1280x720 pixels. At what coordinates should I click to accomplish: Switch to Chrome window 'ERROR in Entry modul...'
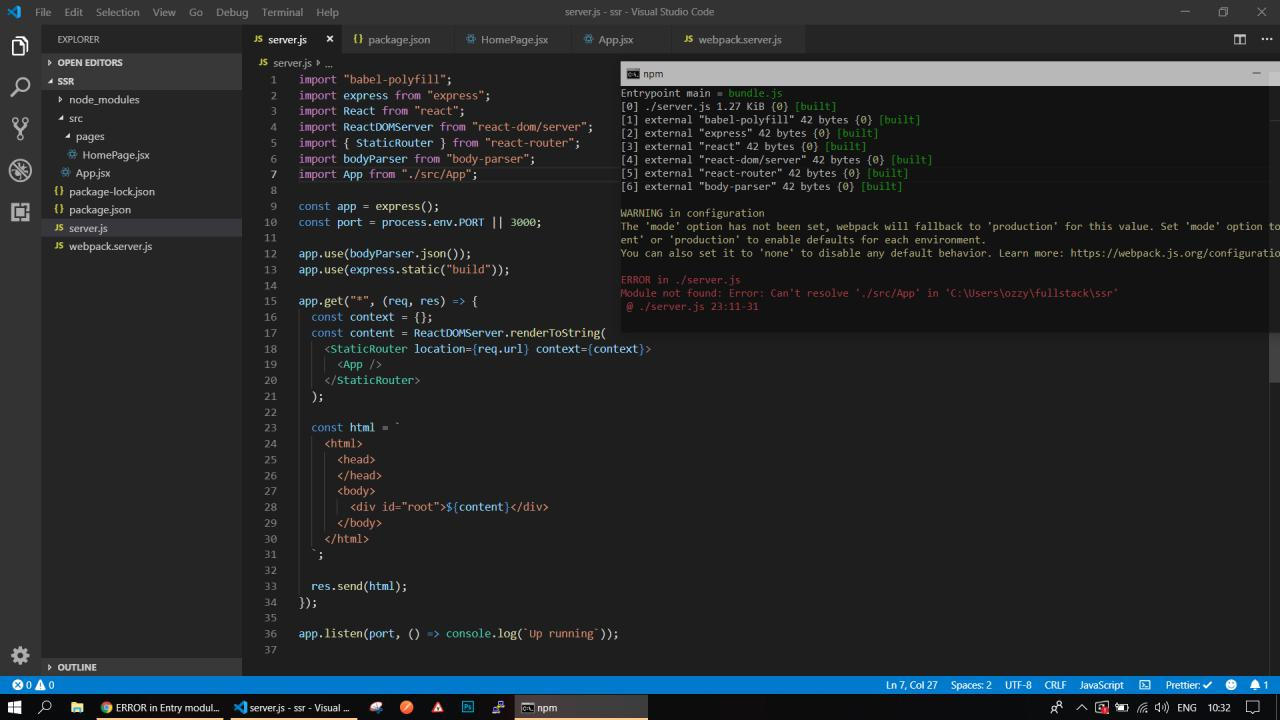[x=160, y=707]
